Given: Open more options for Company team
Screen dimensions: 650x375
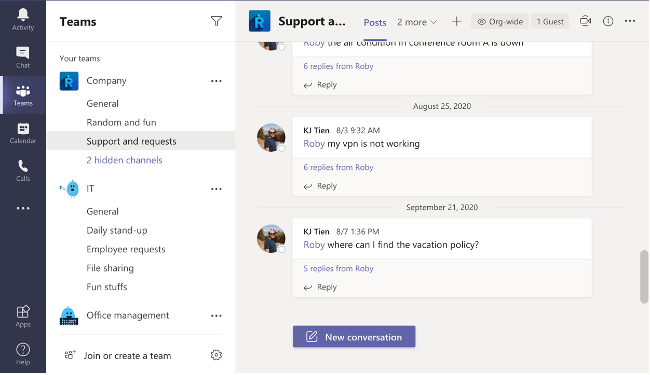Looking at the screenshot, I should tap(216, 81).
